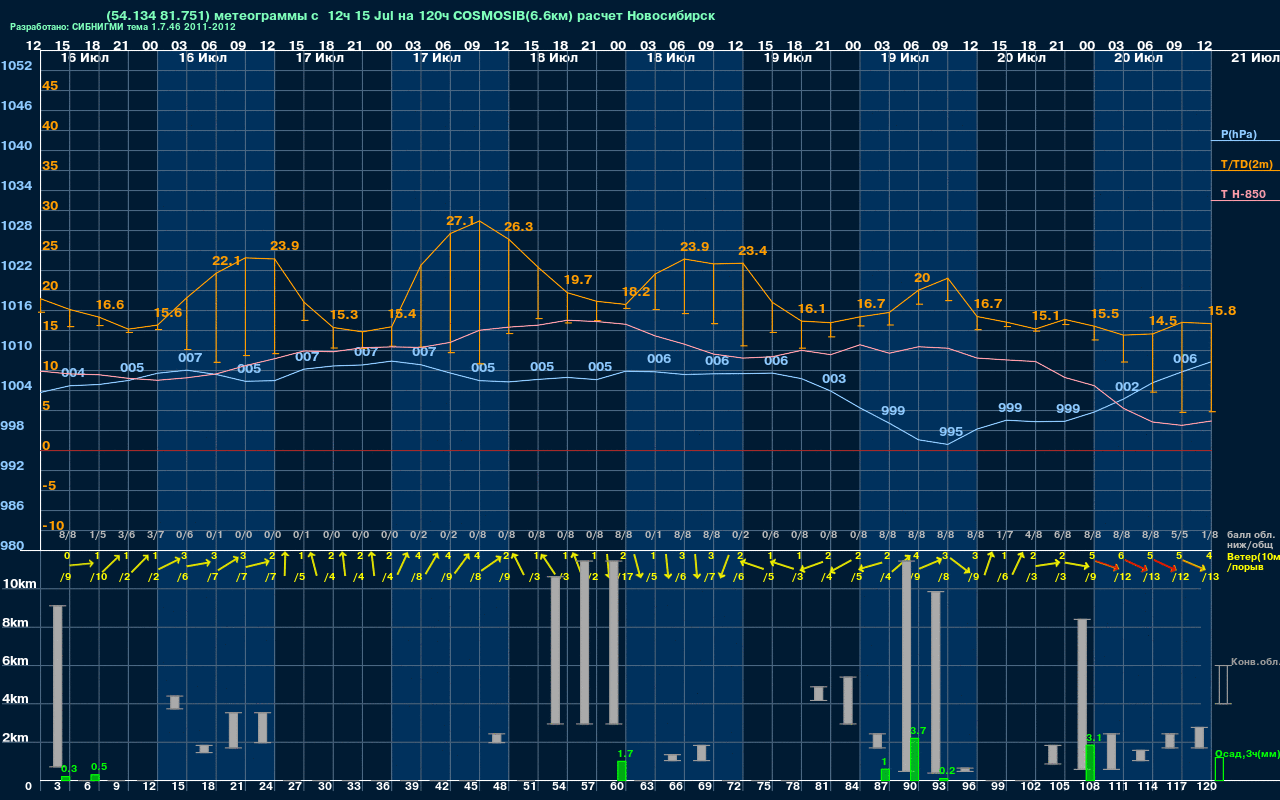The image size is (1280, 800).
Task: Click the temperature label 19.7
Action: point(578,280)
